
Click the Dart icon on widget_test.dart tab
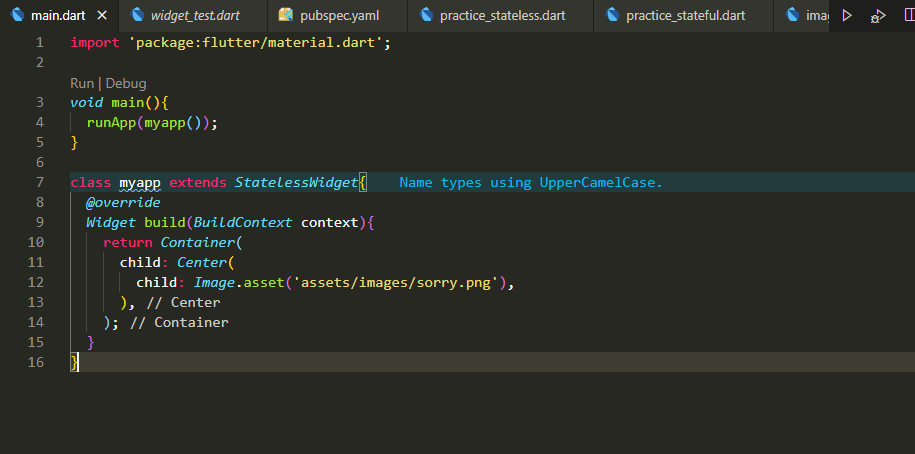pos(136,15)
